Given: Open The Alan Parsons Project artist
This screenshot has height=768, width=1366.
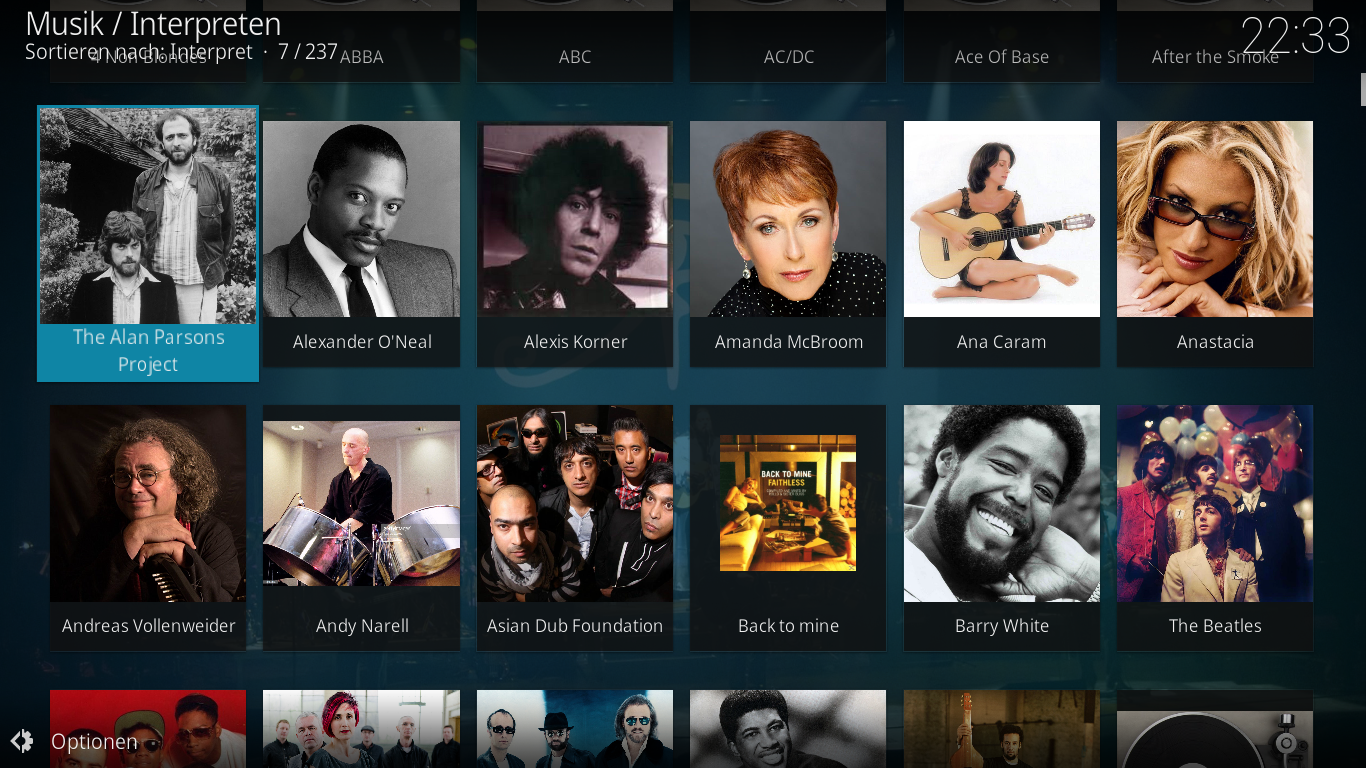Looking at the screenshot, I should click(148, 244).
